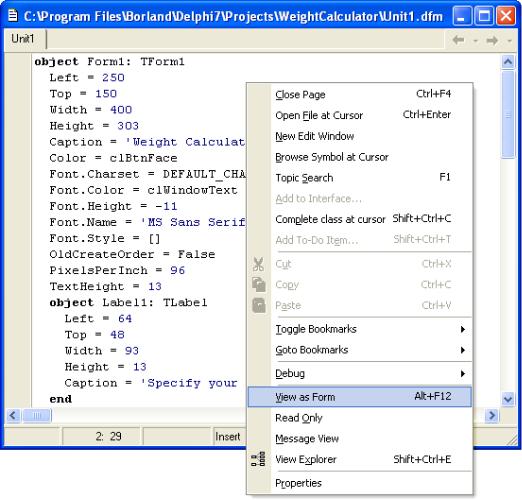This screenshot has width=522, height=500.
Task: Click the forward navigation arrow icon
Action: pyautogui.click(x=492, y=40)
